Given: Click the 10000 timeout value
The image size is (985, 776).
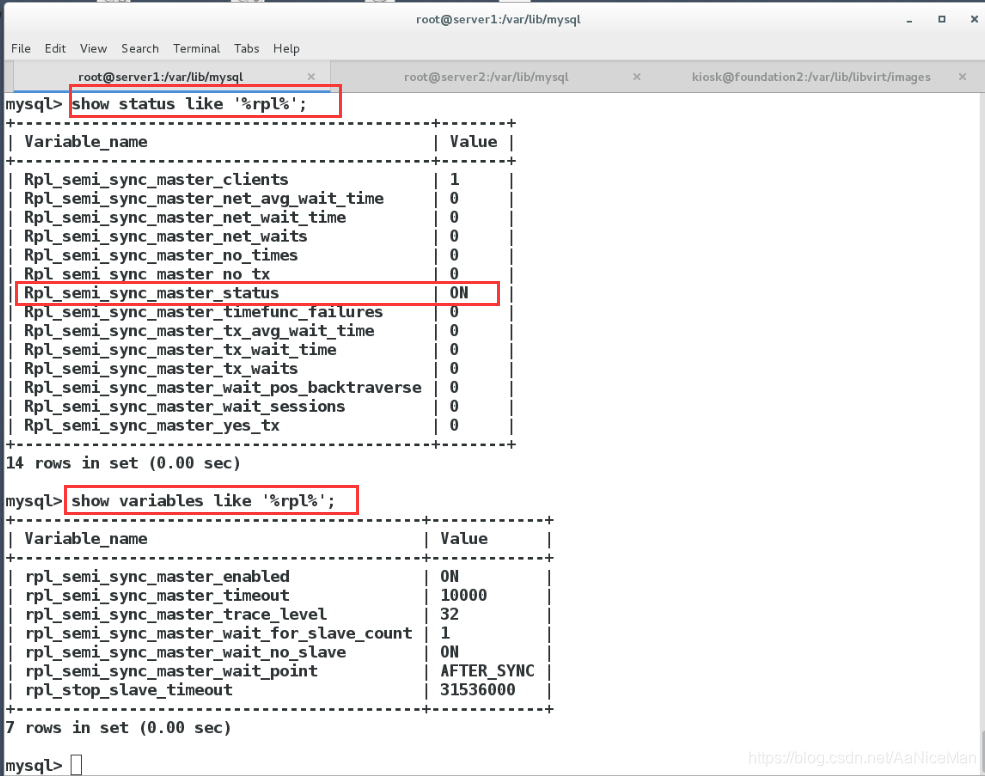Looking at the screenshot, I should (464, 595).
